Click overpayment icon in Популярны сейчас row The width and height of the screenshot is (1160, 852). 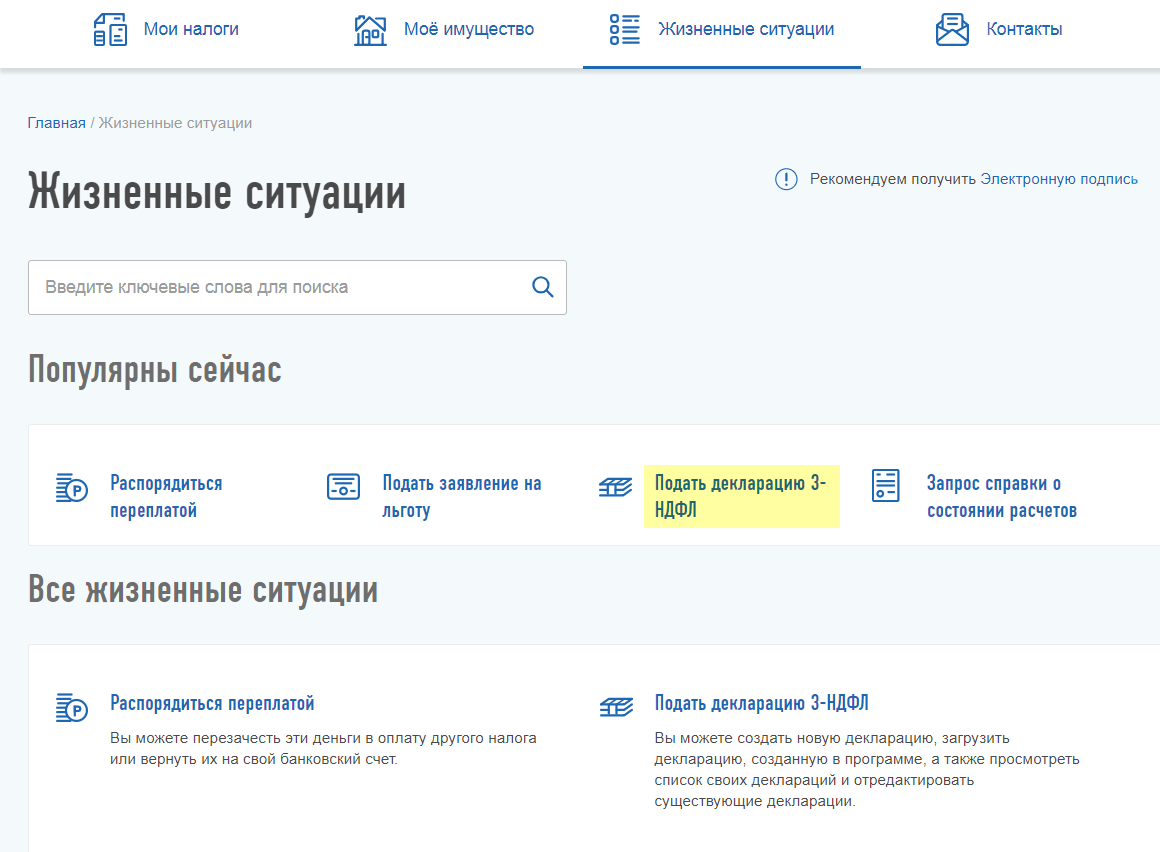[72, 488]
